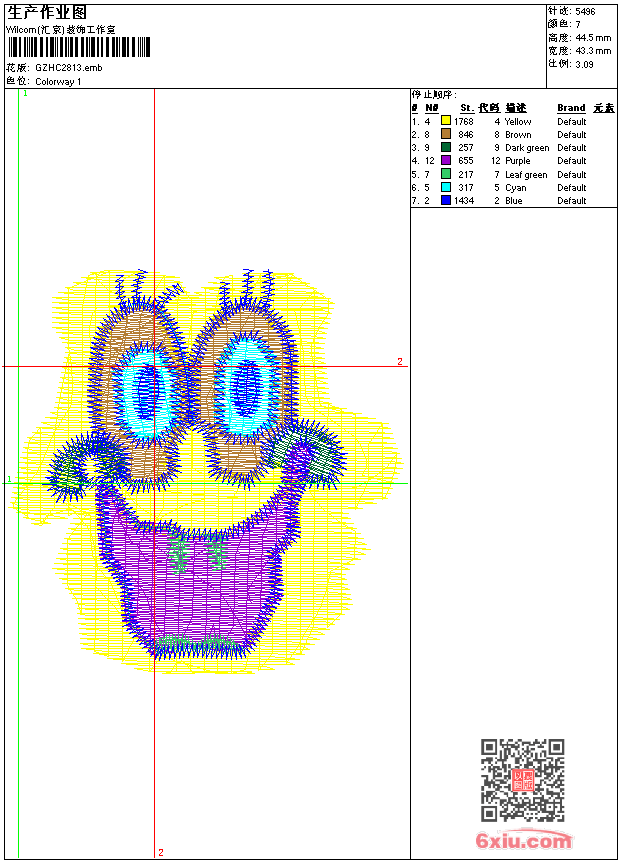Viewport: 620px width, 860px height.
Task: Select stitch count 257 in Dark green row
Action: tap(466, 148)
